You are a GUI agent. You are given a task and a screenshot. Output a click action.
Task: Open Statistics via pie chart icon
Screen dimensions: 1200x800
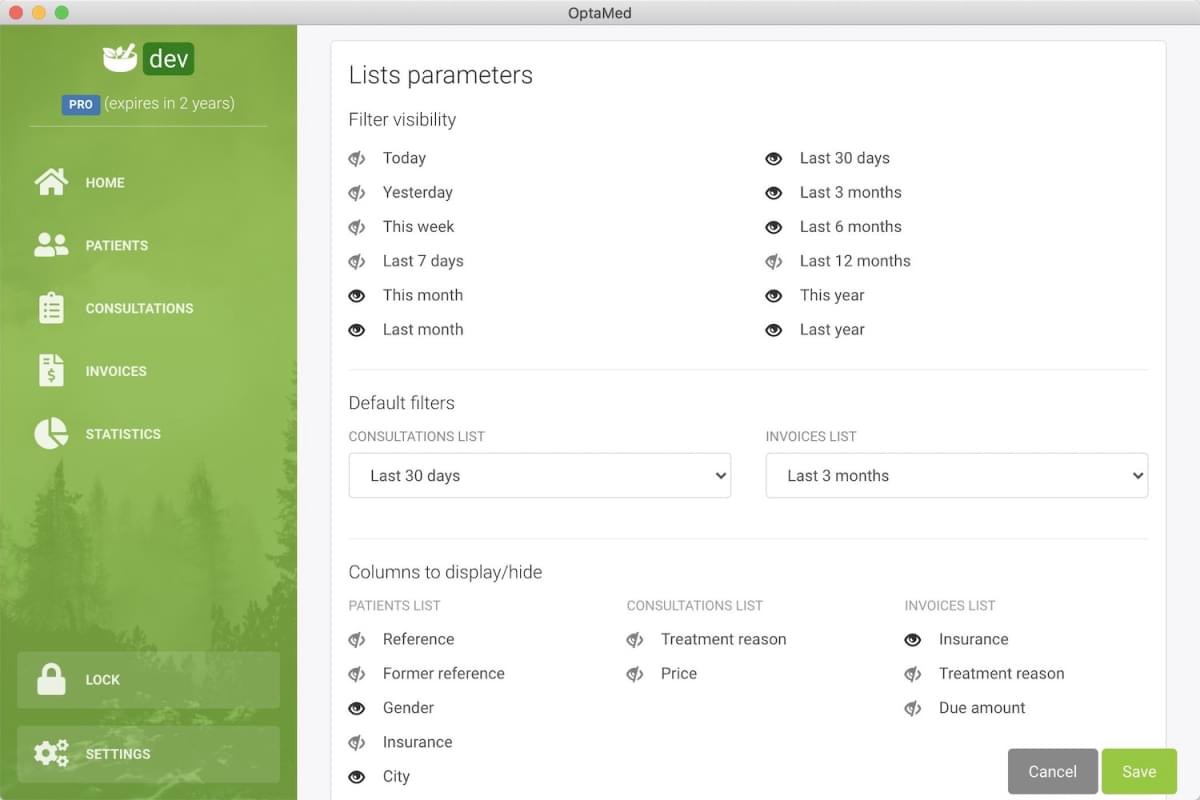click(50, 433)
